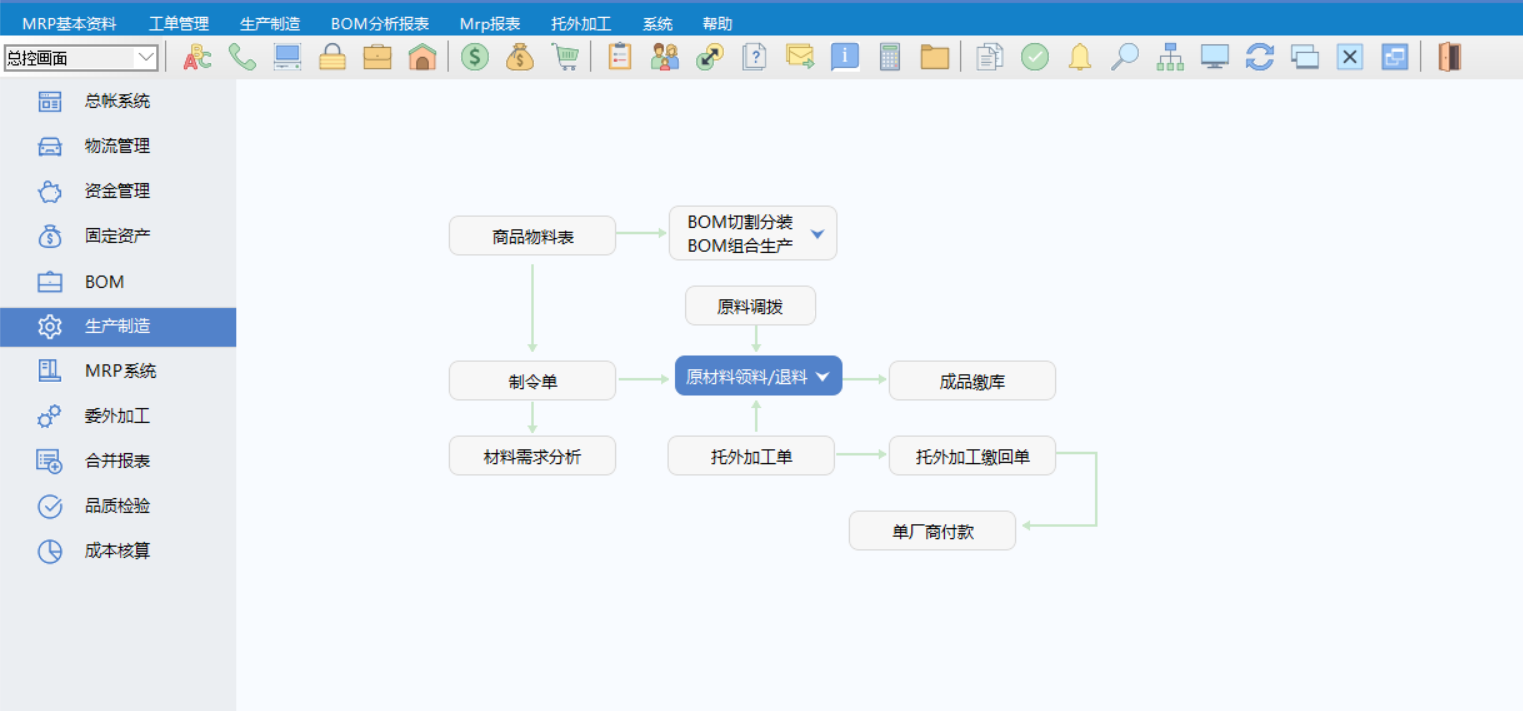The height and width of the screenshot is (711, 1523).
Task: Click the blue restore window toolbar icon
Action: pyautogui.click(x=1395, y=57)
